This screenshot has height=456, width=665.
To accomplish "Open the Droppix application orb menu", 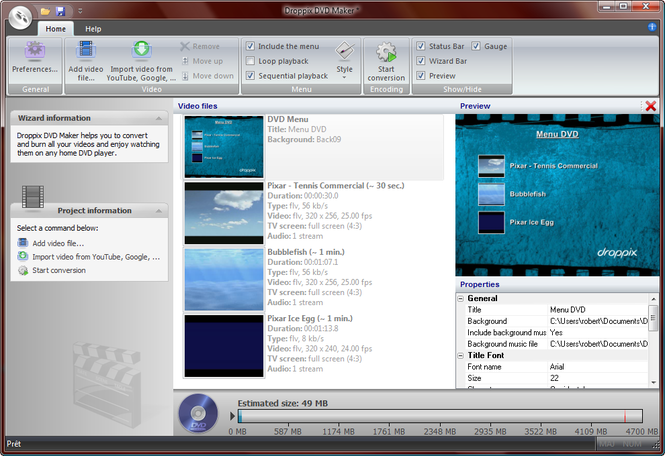I will pos(20,17).
